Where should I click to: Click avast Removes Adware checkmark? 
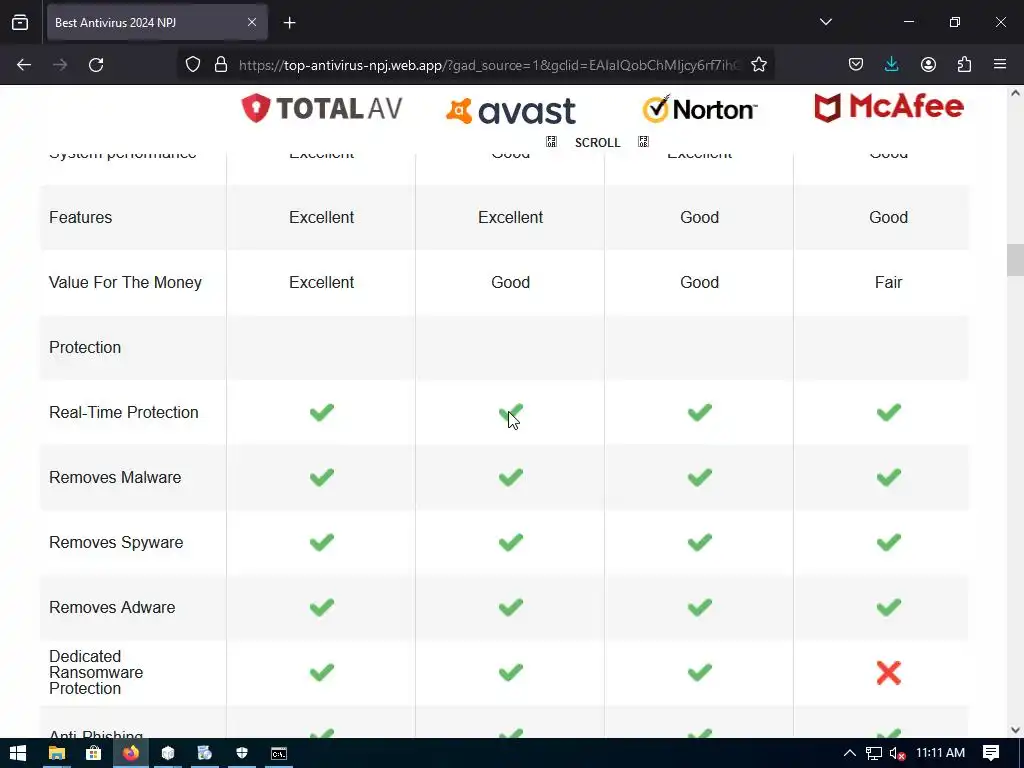point(511,607)
